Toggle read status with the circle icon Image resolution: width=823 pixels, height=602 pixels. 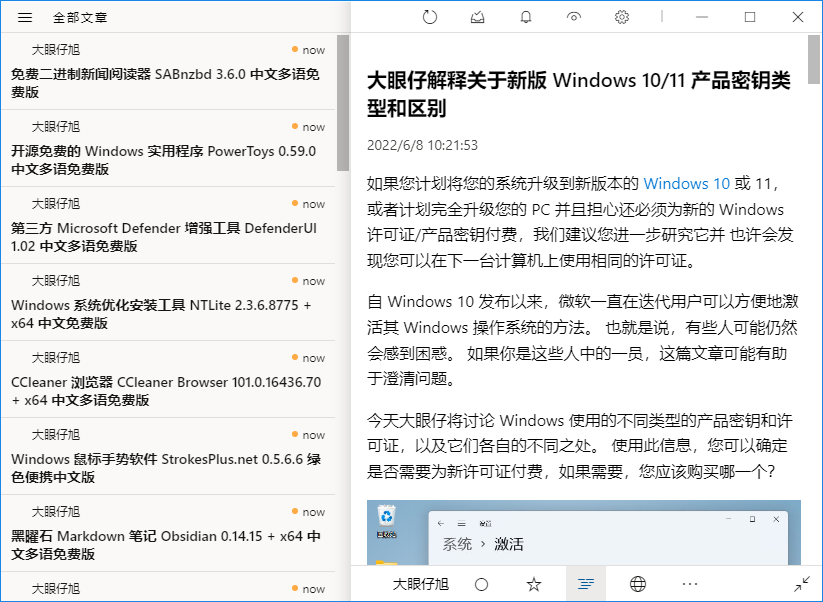point(481,584)
